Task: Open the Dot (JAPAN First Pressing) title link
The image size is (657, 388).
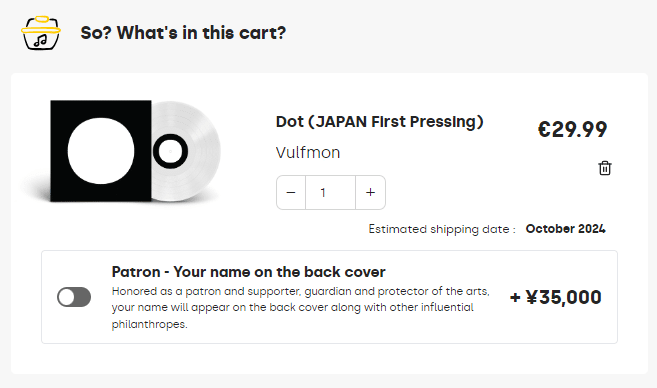Action: (x=380, y=122)
